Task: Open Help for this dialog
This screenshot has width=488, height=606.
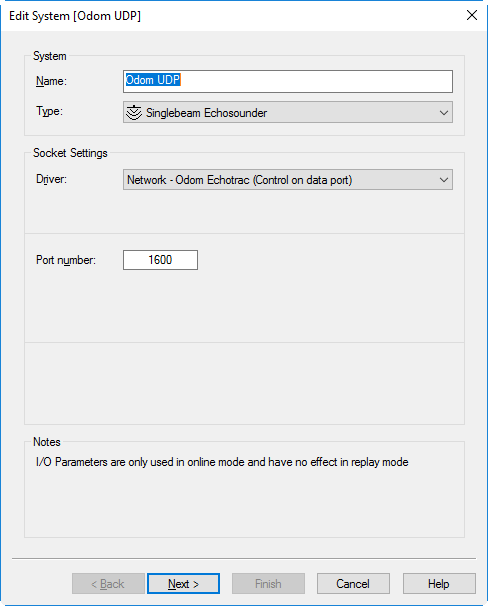Action: [439, 584]
